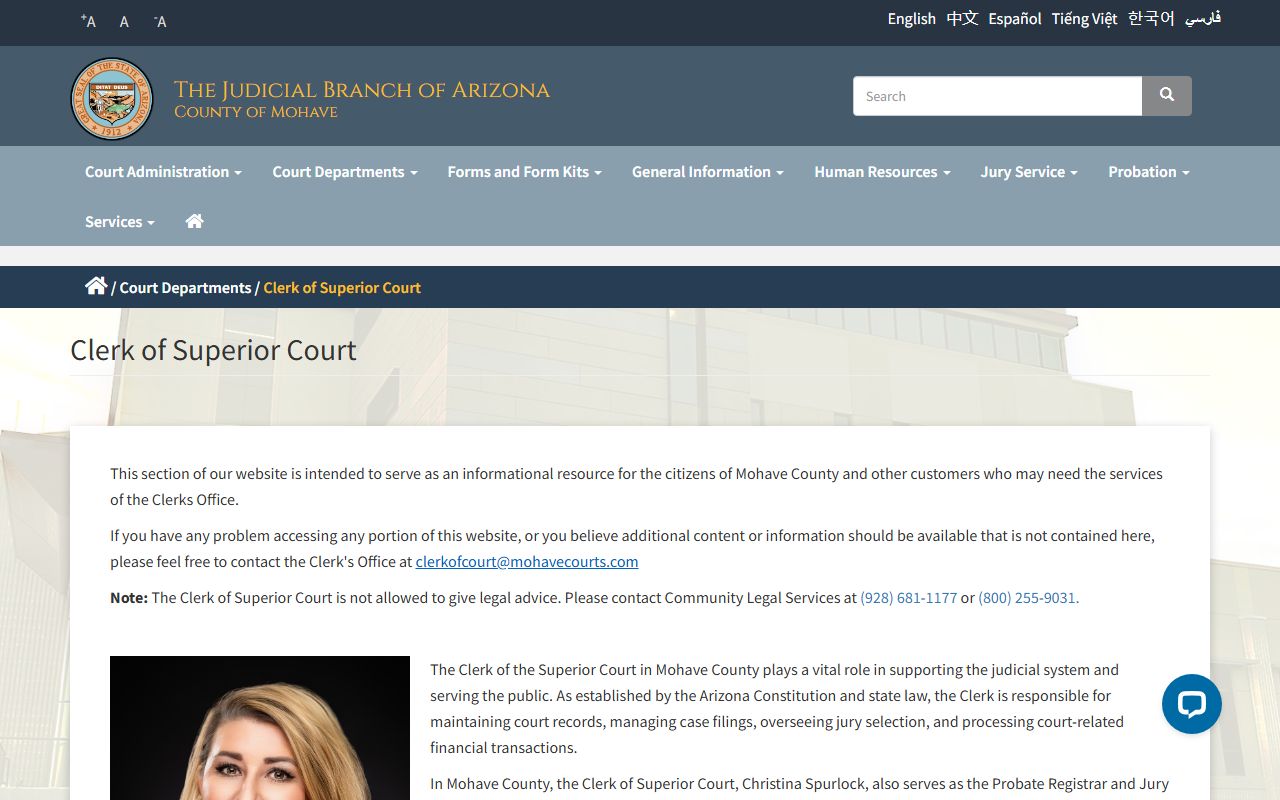
Task: Open Services dropdown menu
Action: (120, 222)
